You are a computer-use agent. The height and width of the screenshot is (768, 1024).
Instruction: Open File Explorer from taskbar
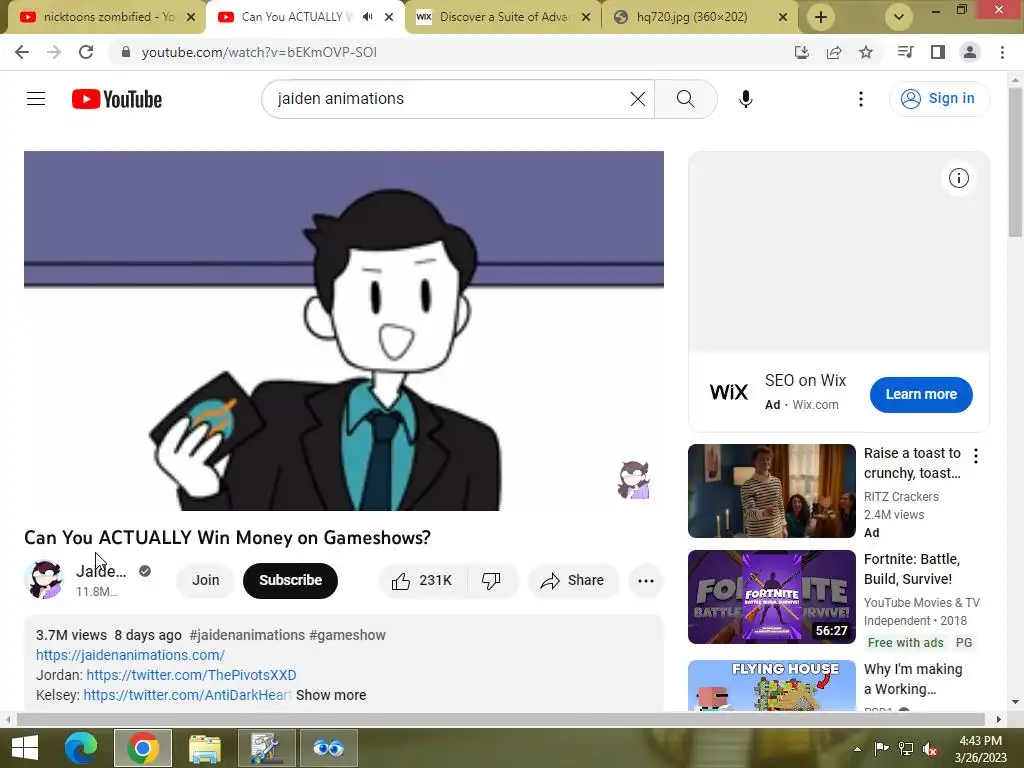click(204, 748)
